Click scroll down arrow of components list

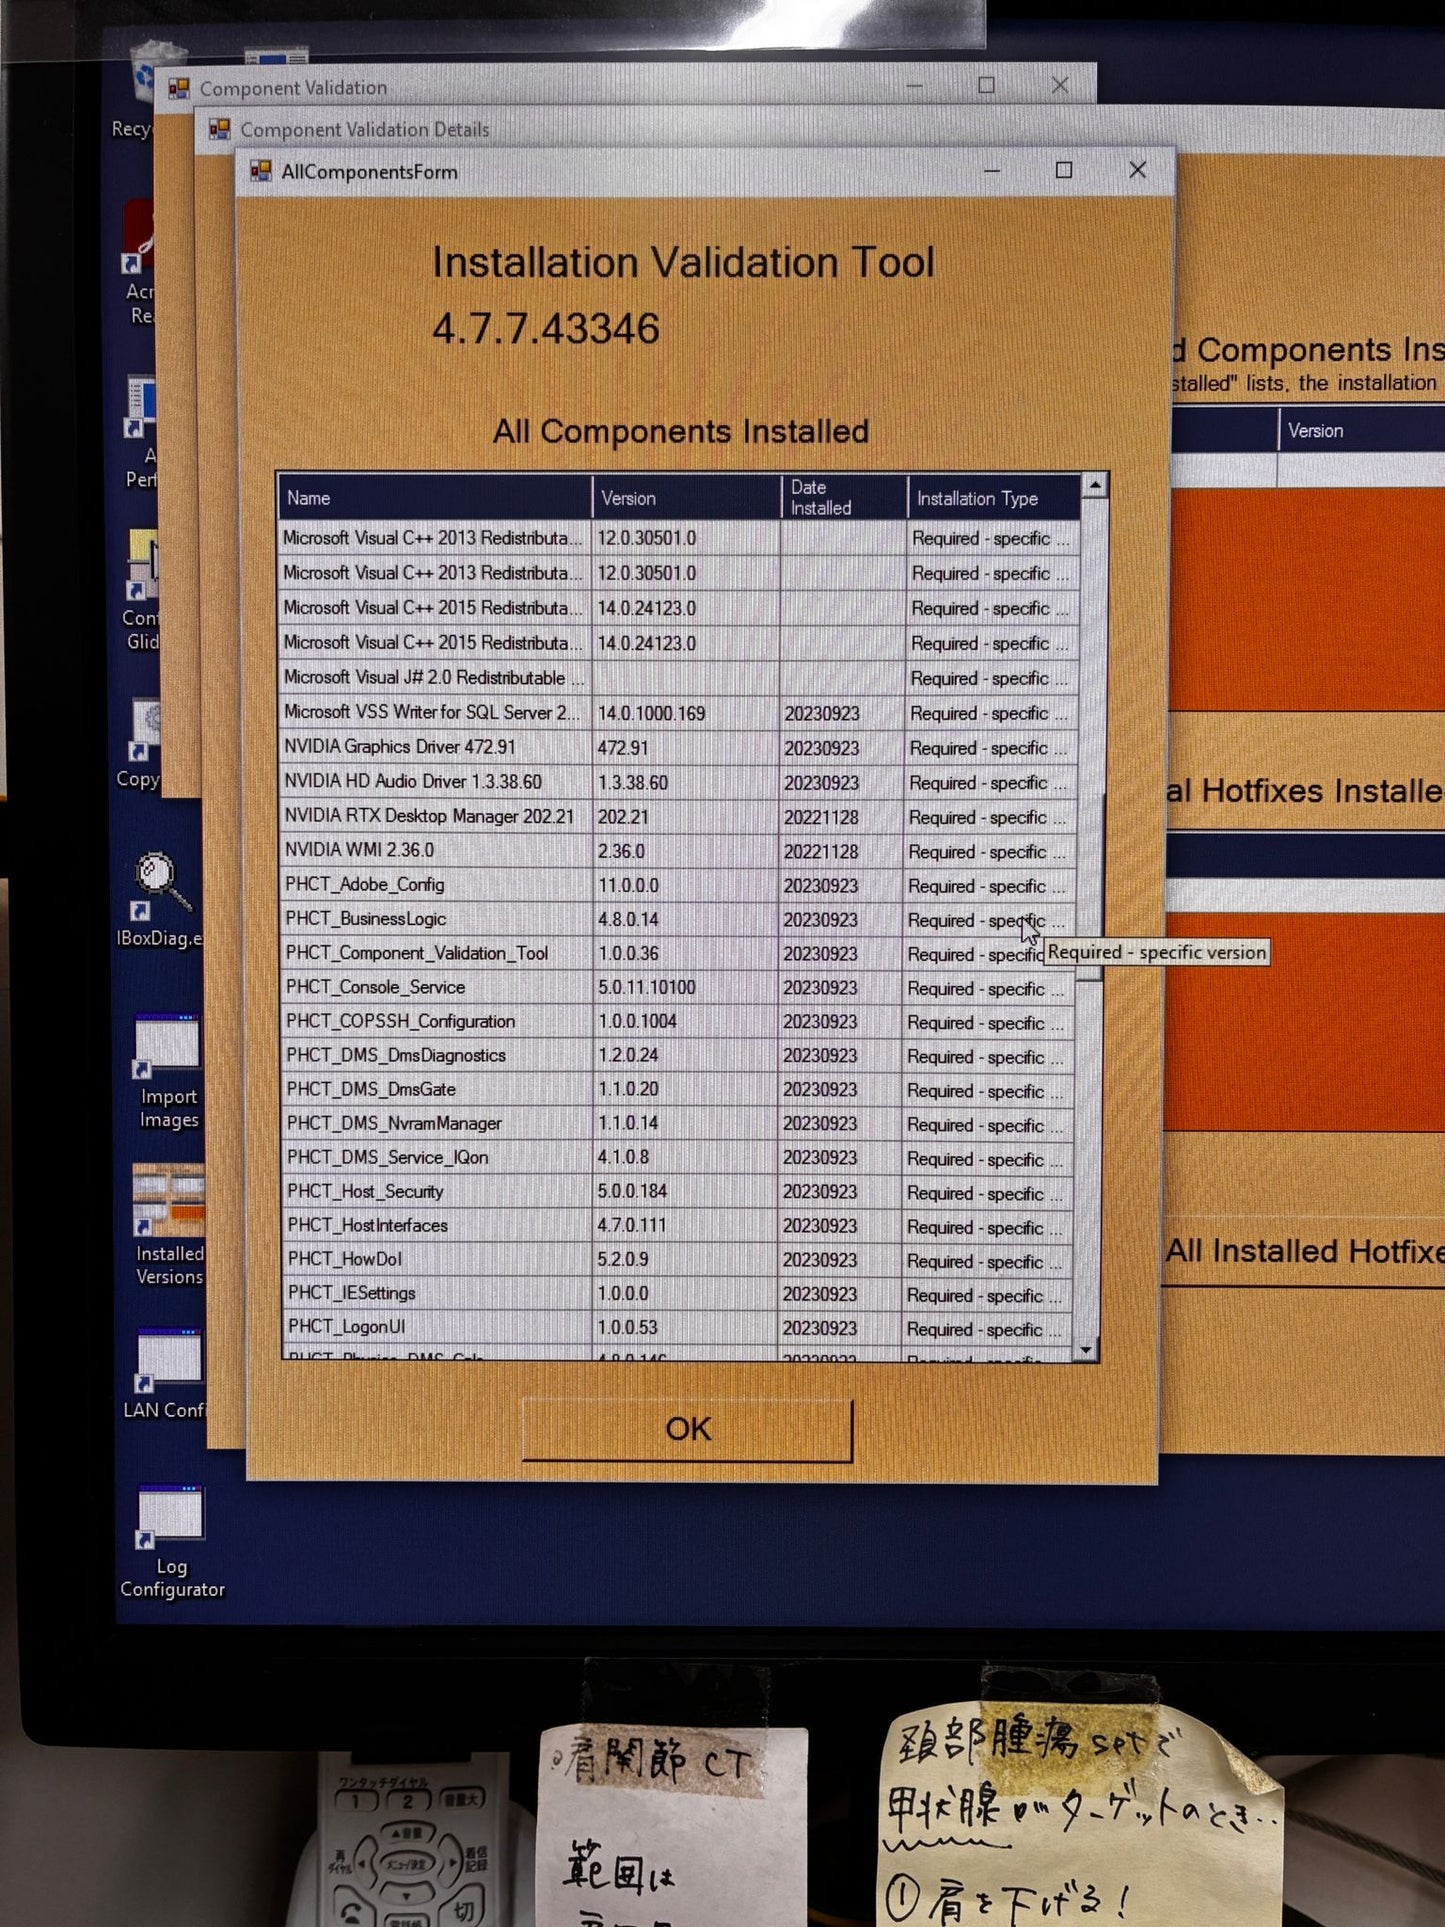point(1087,1350)
